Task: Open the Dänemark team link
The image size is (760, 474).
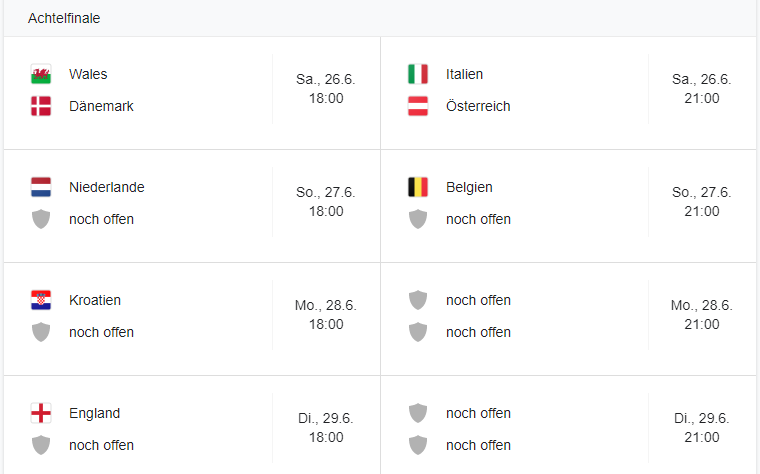Action: (101, 106)
